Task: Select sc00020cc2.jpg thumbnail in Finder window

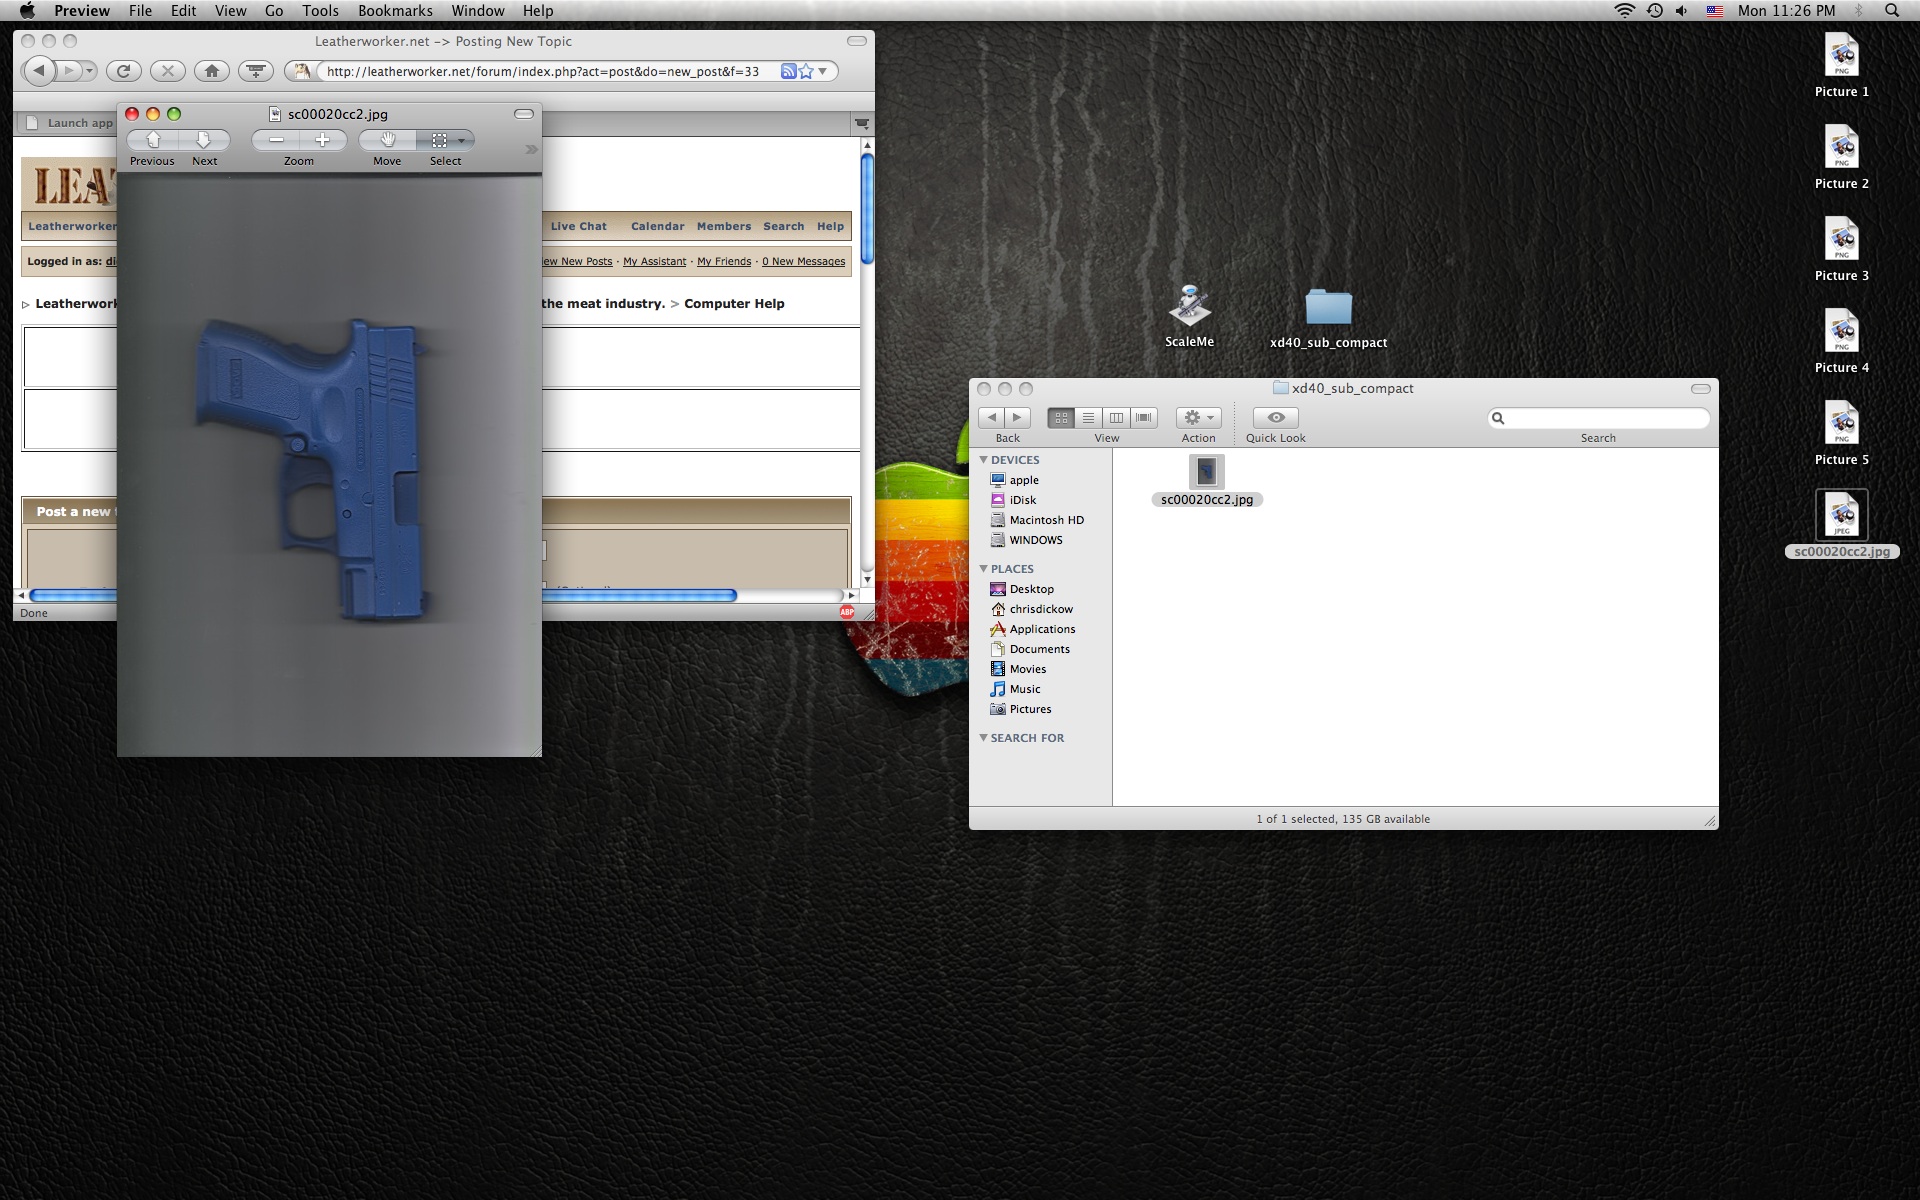Action: (x=1206, y=472)
